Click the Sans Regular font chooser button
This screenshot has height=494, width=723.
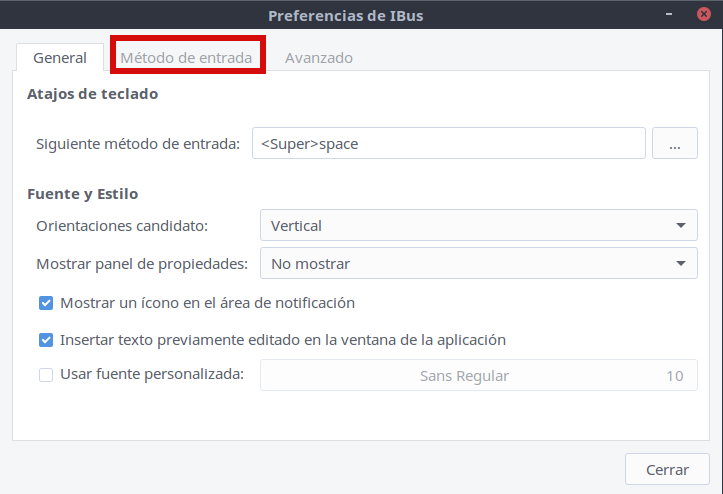[x=478, y=376]
